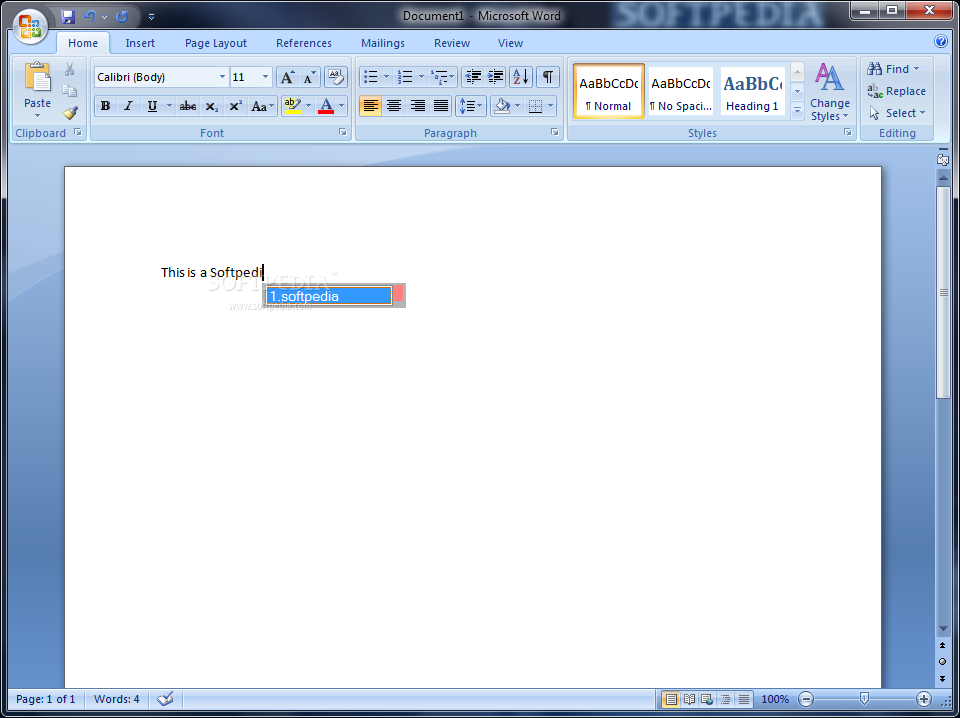Zoom out with minus button

point(806,699)
